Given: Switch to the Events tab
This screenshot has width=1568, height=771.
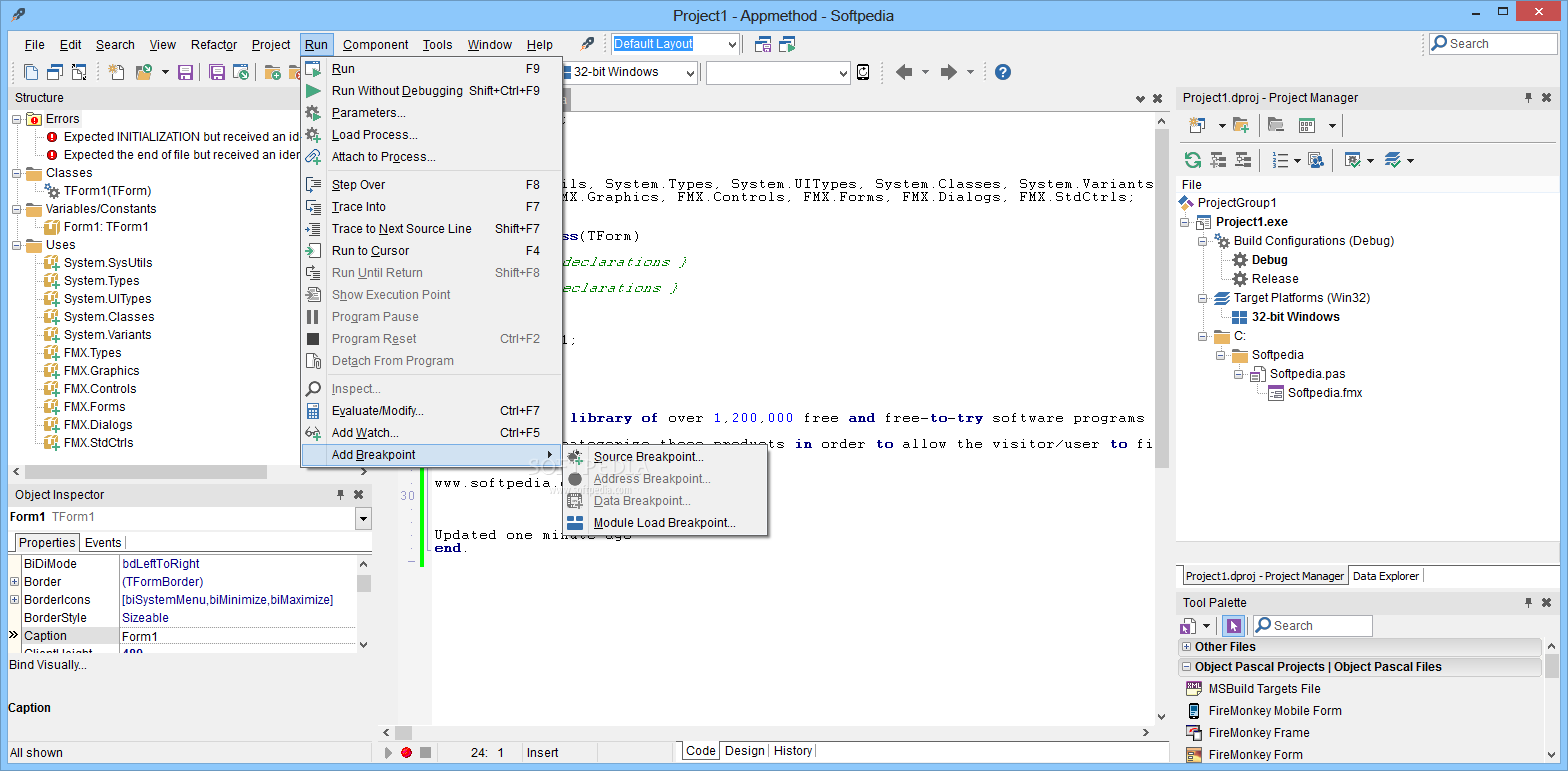Looking at the screenshot, I should 103,543.
